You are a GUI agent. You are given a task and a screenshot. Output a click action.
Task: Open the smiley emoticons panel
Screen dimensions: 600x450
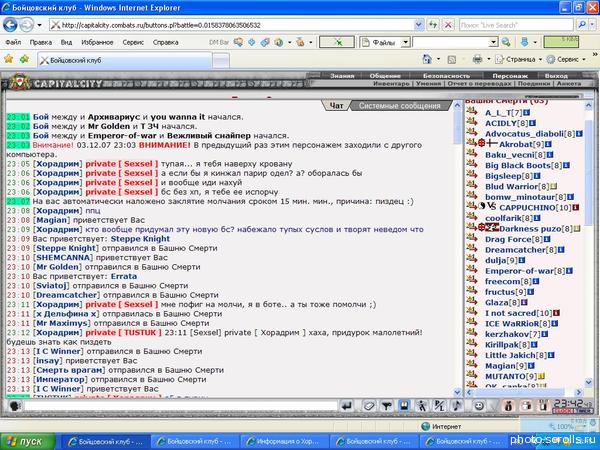[479, 406]
